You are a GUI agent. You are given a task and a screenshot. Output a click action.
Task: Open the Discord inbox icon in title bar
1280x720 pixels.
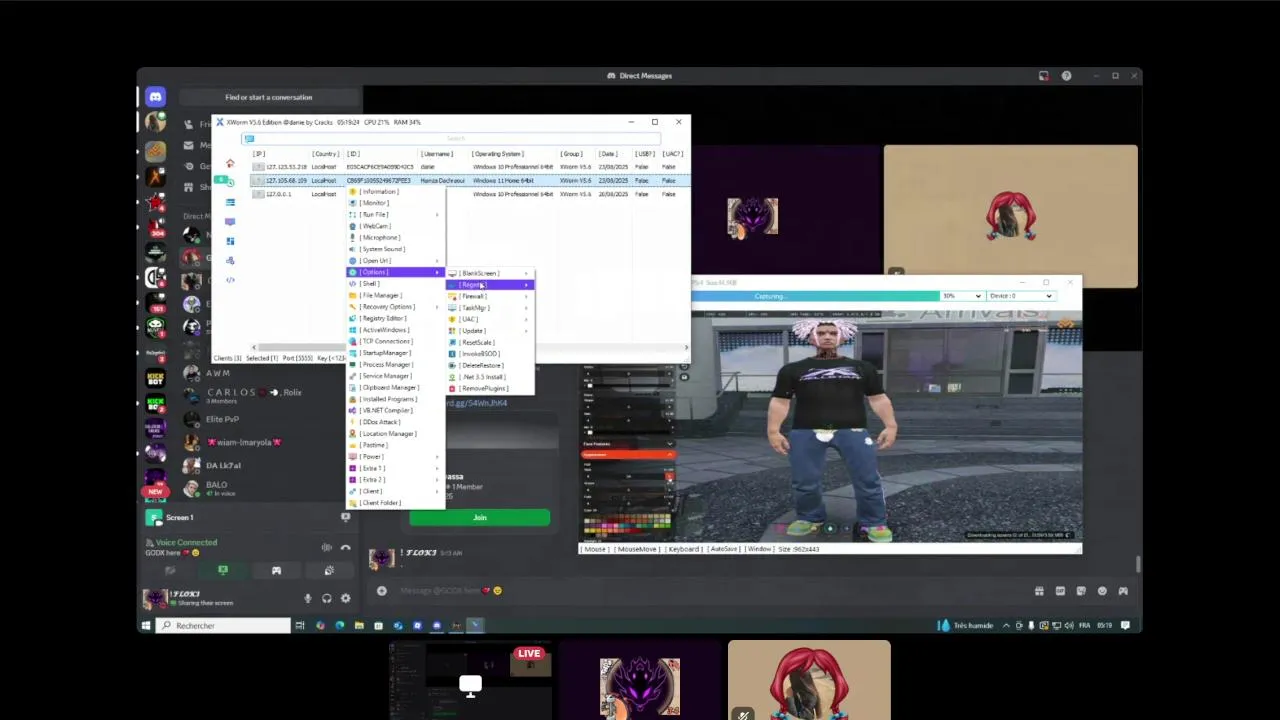coord(1044,76)
